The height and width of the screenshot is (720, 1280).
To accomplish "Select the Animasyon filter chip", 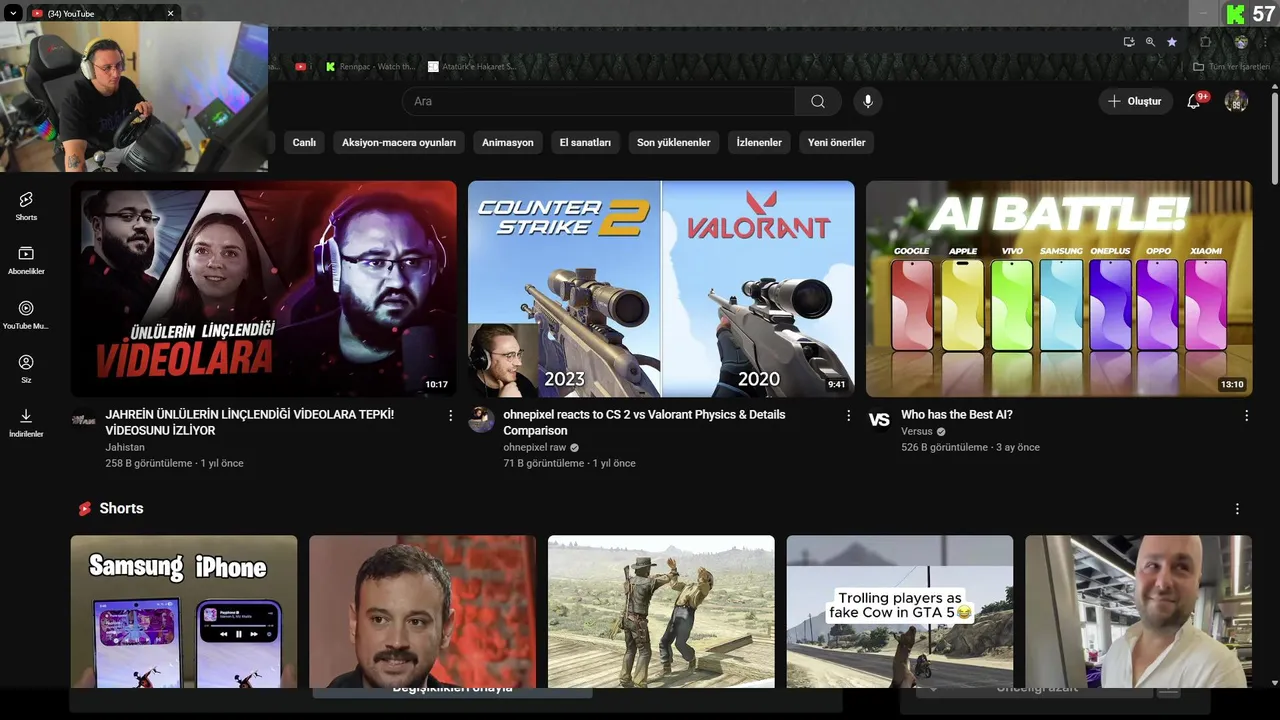I will click(x=508, y=142).
